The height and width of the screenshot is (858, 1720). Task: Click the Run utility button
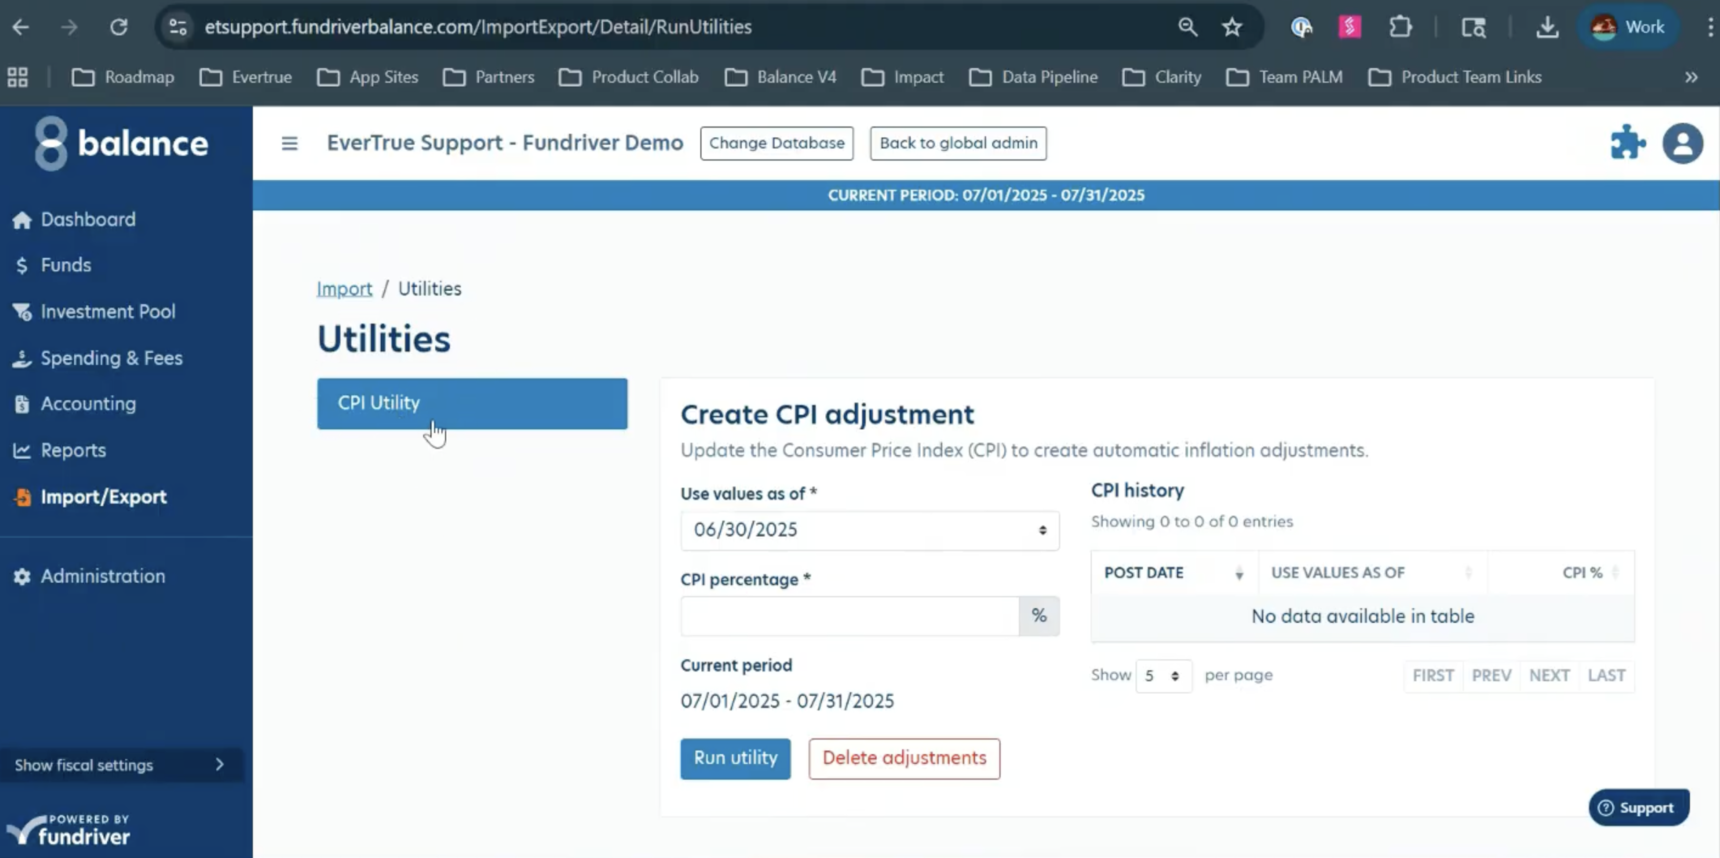pos(735,758)
